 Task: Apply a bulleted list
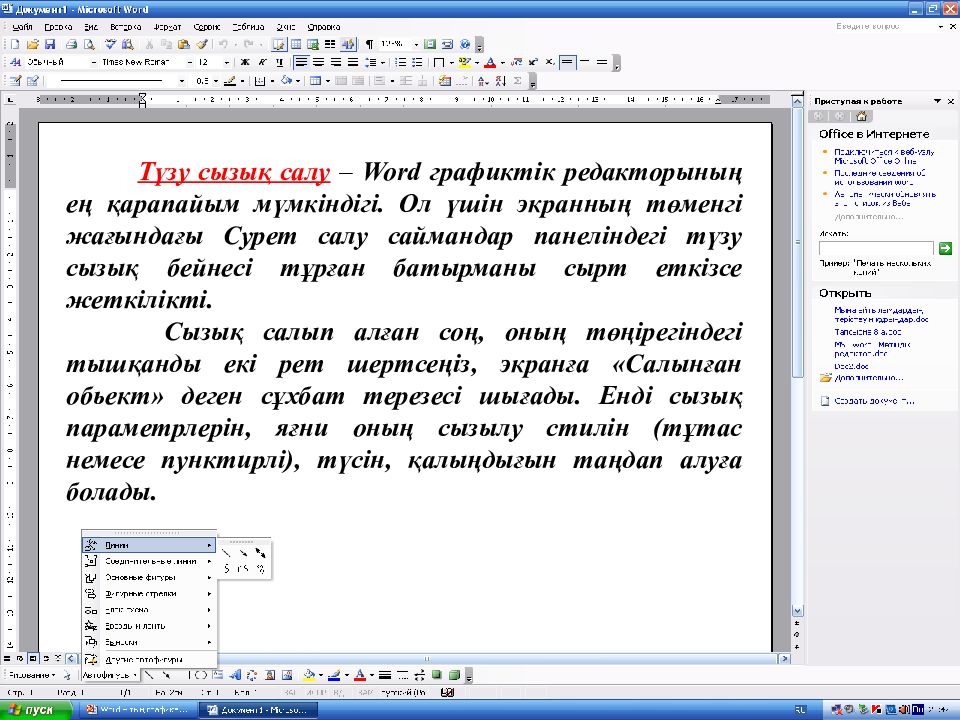pos(418,62)
